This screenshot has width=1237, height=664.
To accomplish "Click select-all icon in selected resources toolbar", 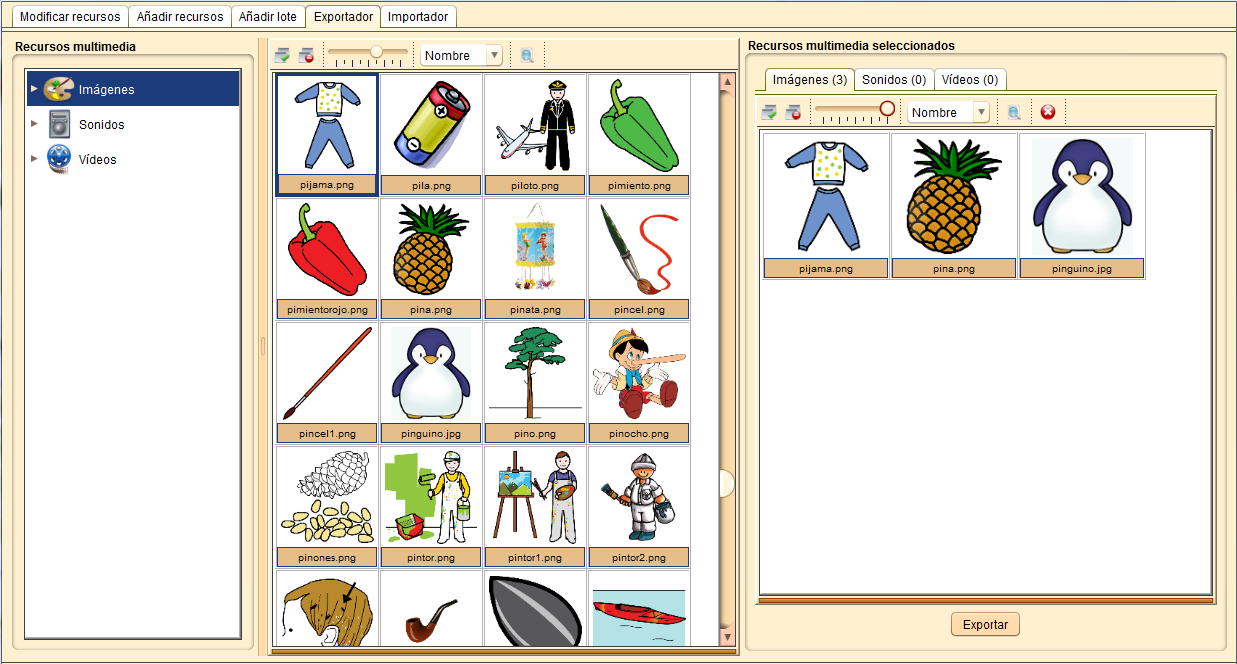I will [x=769, y=113].
